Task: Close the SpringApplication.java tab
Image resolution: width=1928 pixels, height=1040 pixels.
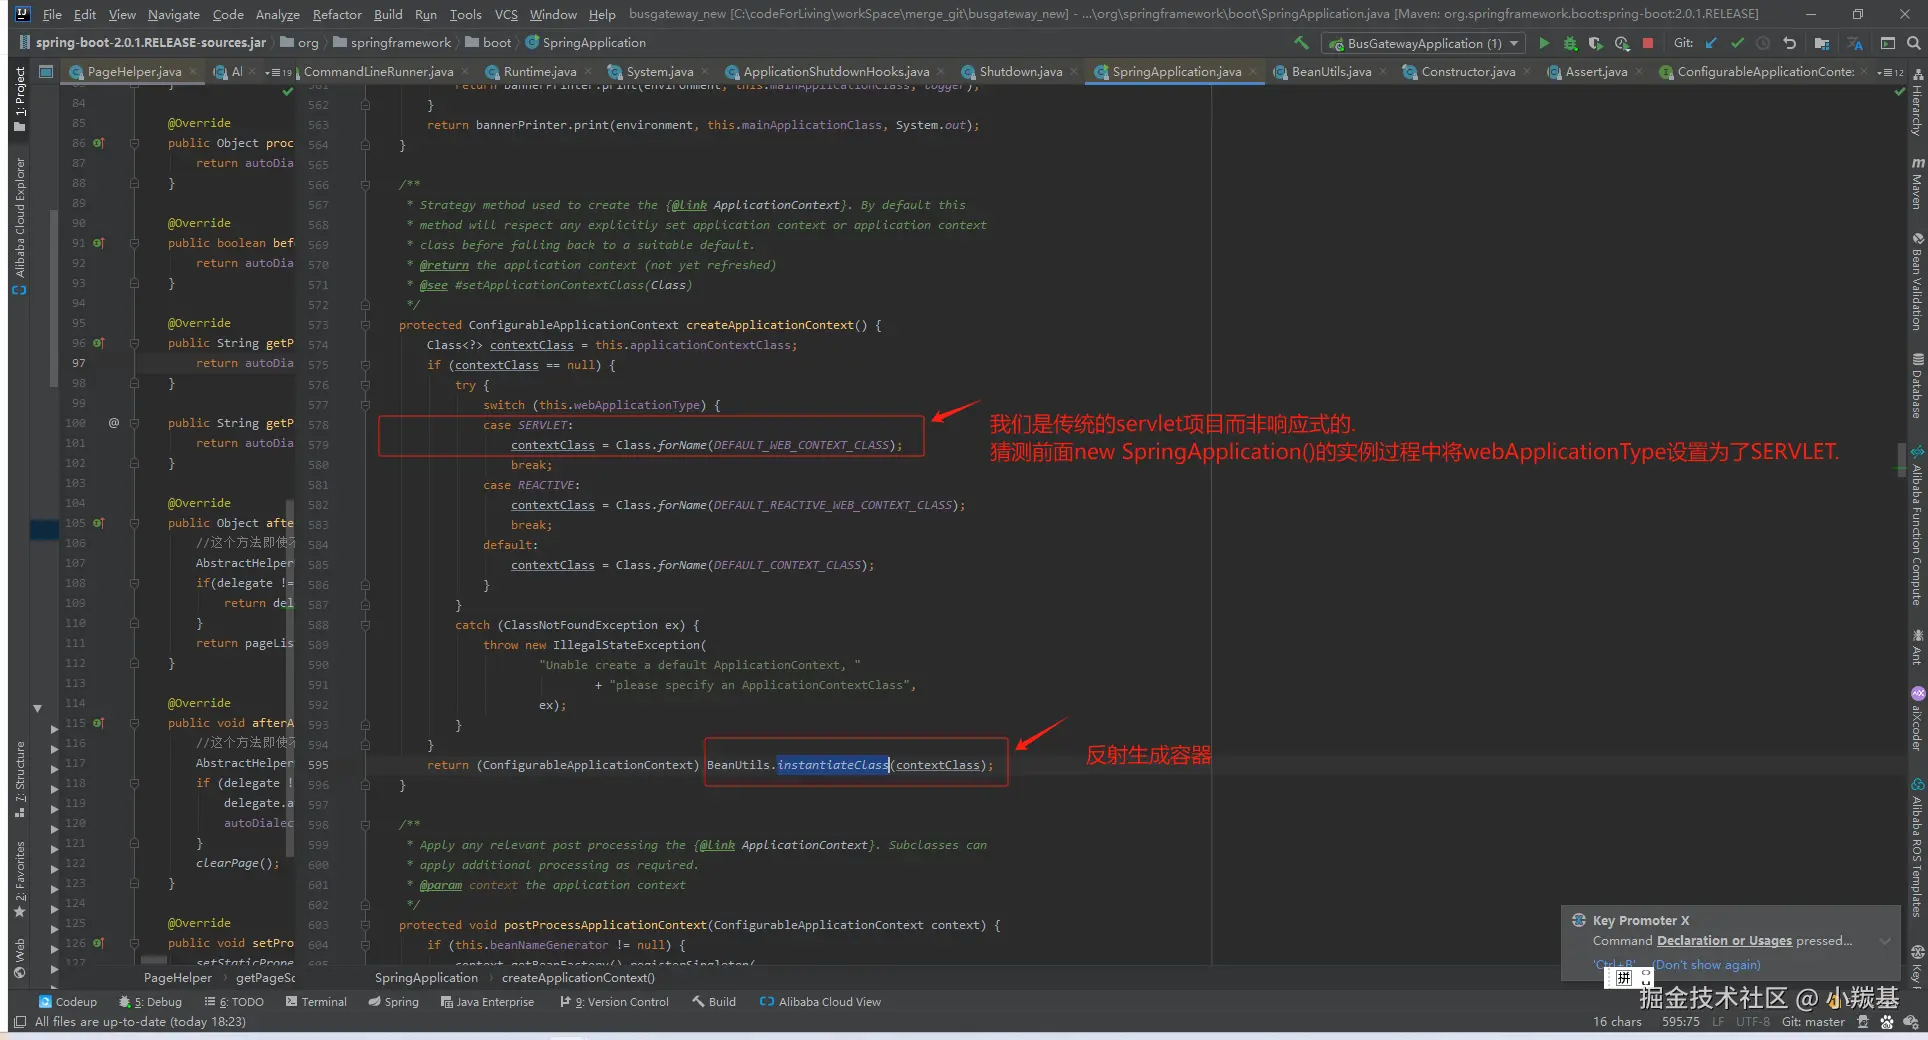Action: (1253, 72)
